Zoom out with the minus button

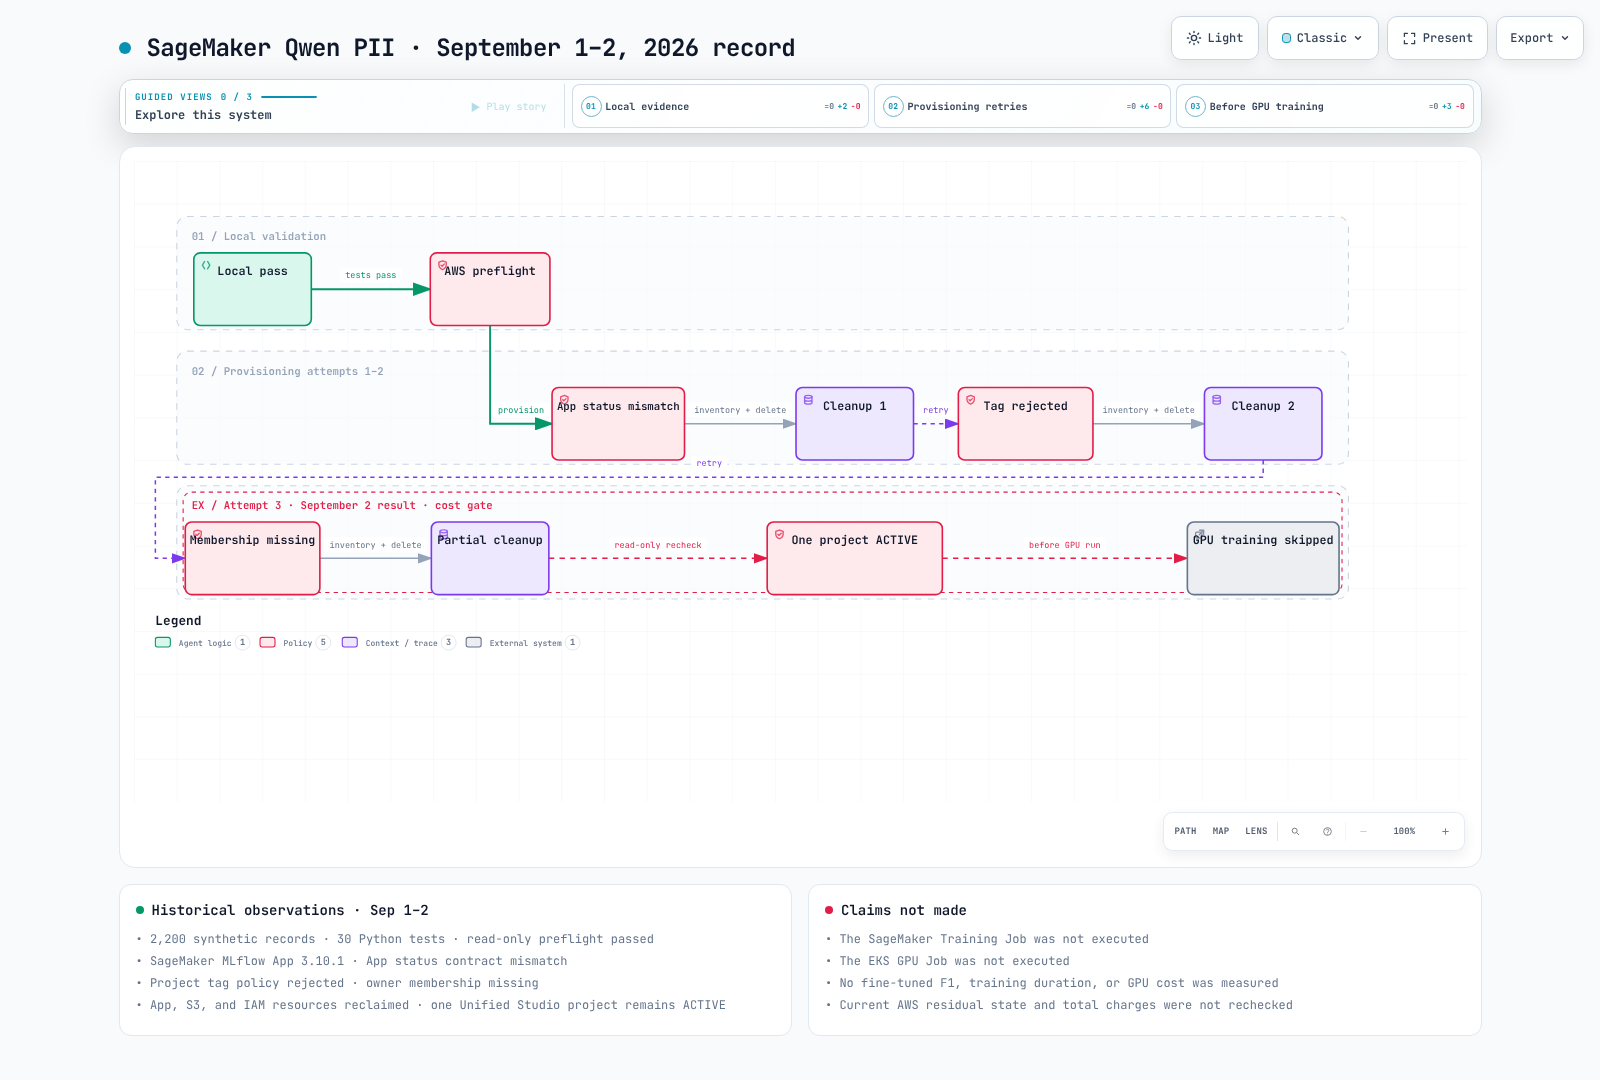[1363, 831]
